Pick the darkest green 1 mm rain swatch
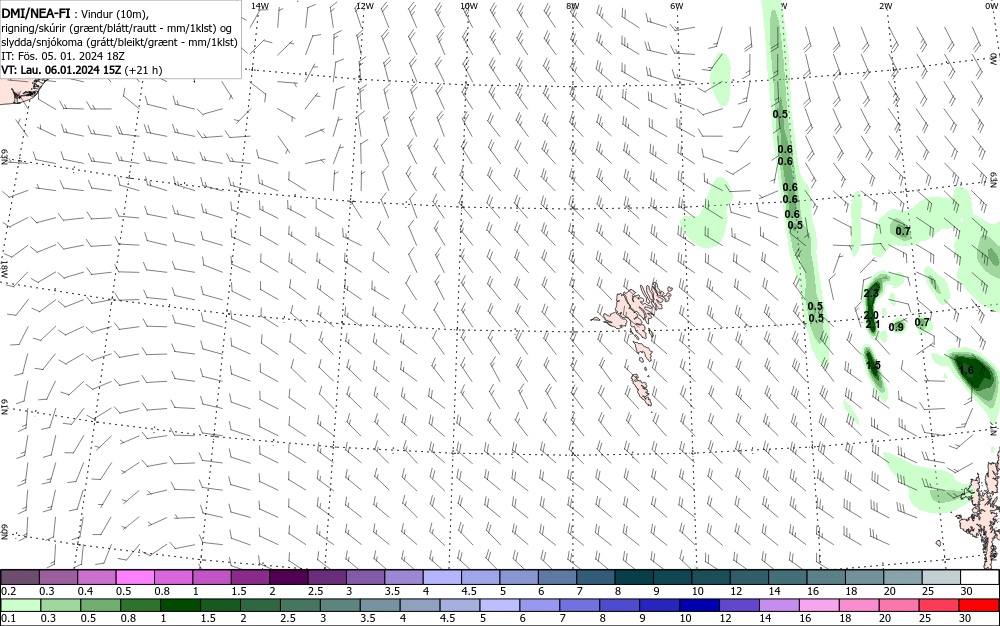Image resolution: width=1000 pixels, height=626 pixels. [x=180, y=605]
